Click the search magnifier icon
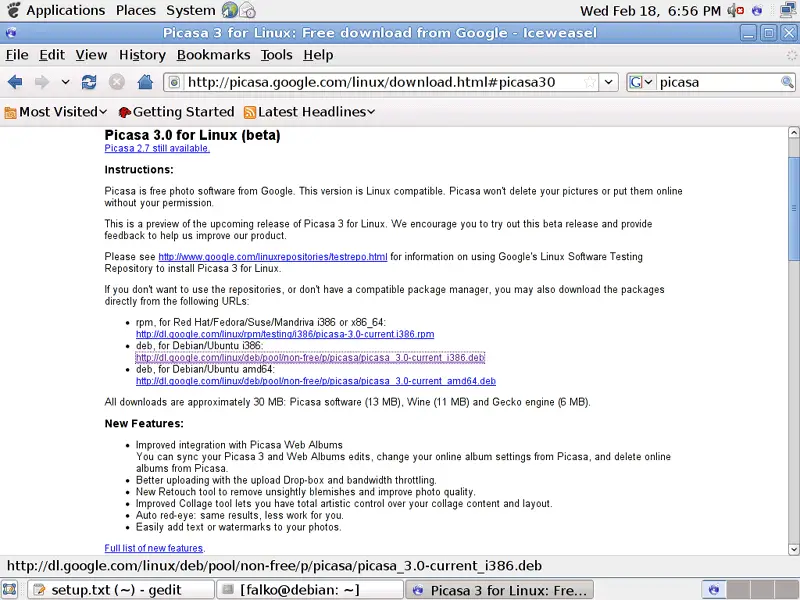Screen dimensions: 800x600 click(787, 82)
